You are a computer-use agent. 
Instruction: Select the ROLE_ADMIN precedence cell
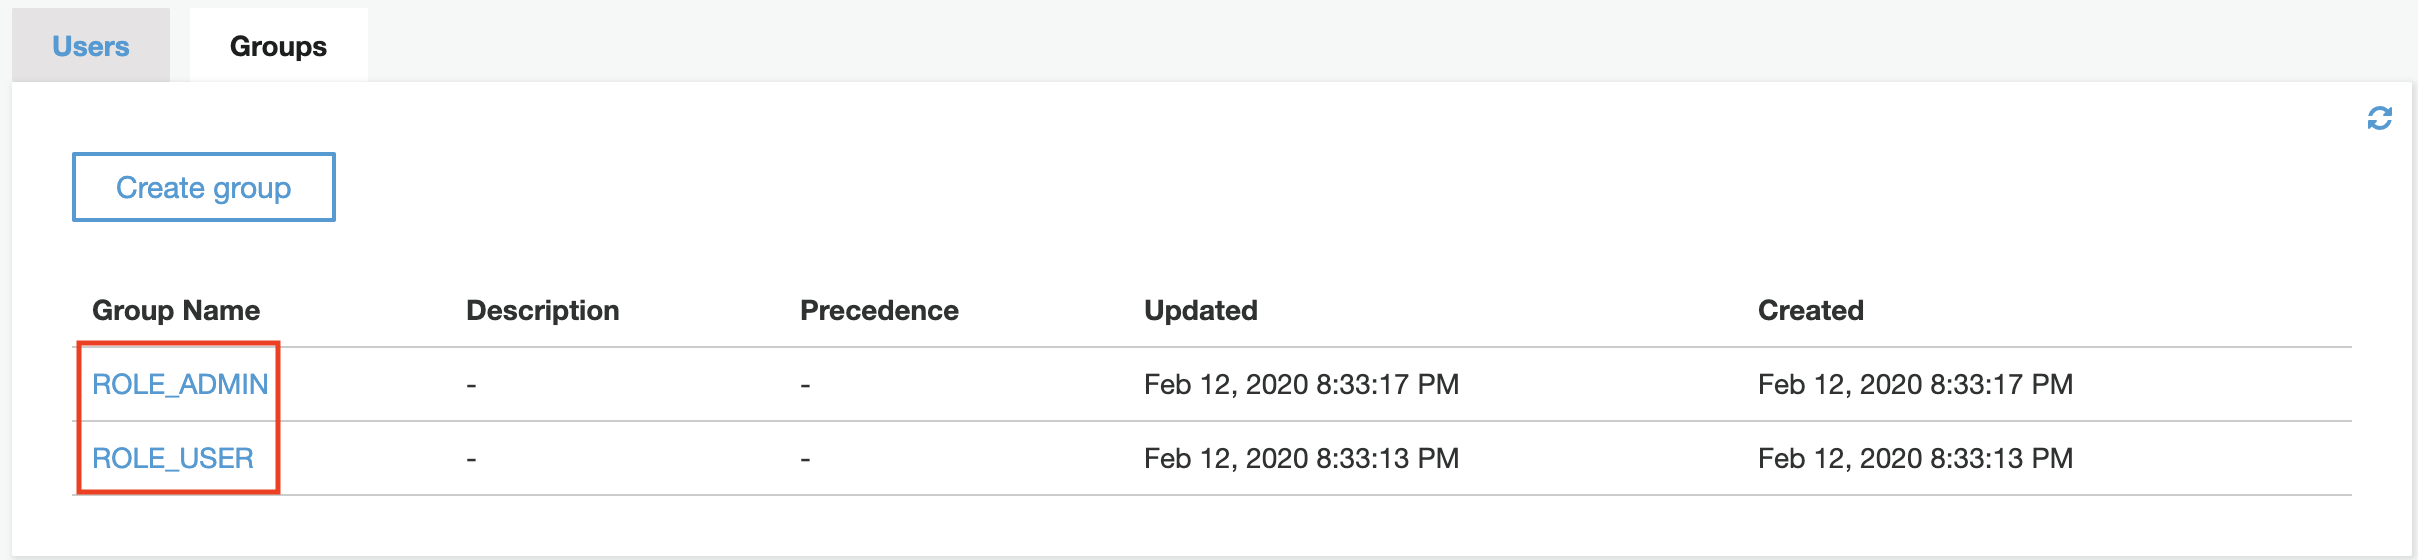coord(805,385)
